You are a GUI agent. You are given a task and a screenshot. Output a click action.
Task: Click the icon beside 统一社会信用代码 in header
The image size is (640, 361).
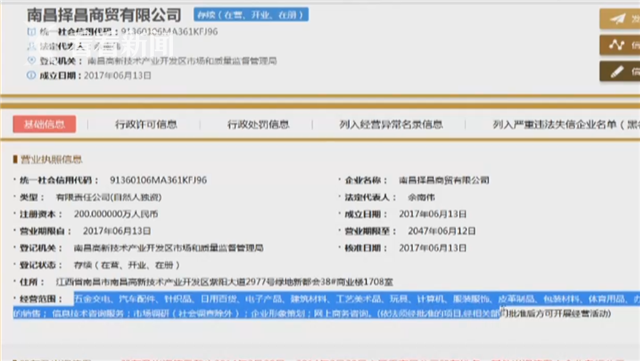(31, 31)
